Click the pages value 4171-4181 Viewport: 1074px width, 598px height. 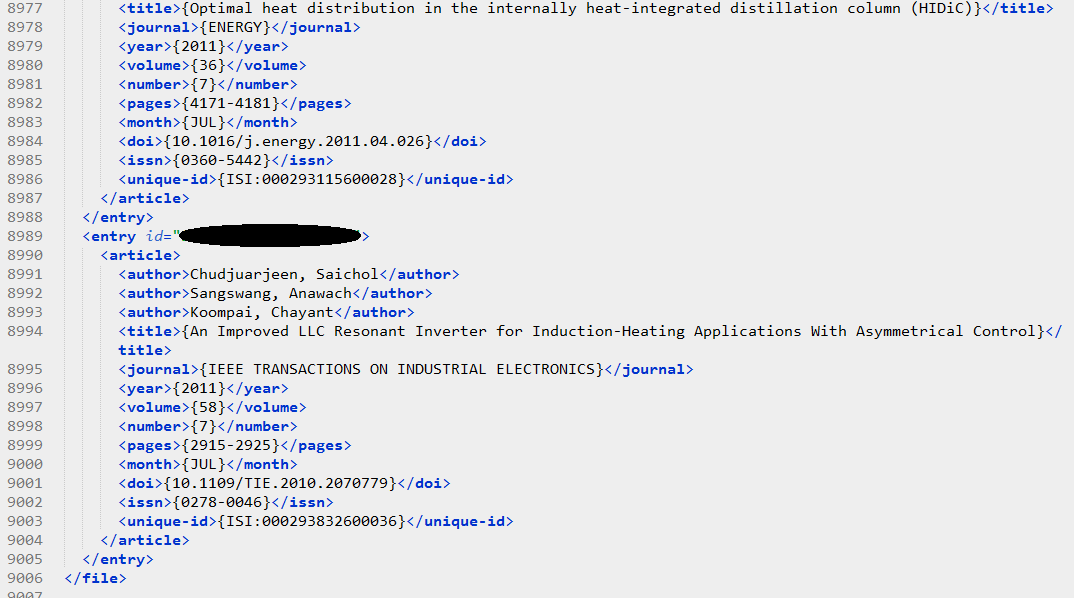pos(230,103)
